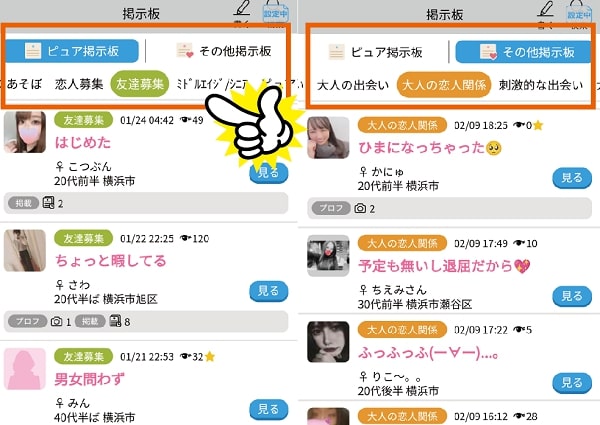Image resolution: width=600 pixels, height=425 pixels.
Task: Click 見る button for さわ's post
Action: click(269, 291)
